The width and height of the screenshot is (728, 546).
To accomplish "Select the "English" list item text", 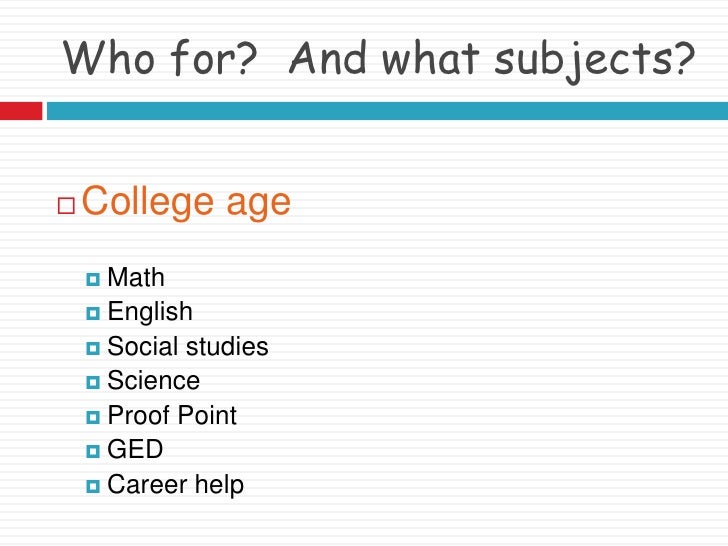I will click(150, 313).
